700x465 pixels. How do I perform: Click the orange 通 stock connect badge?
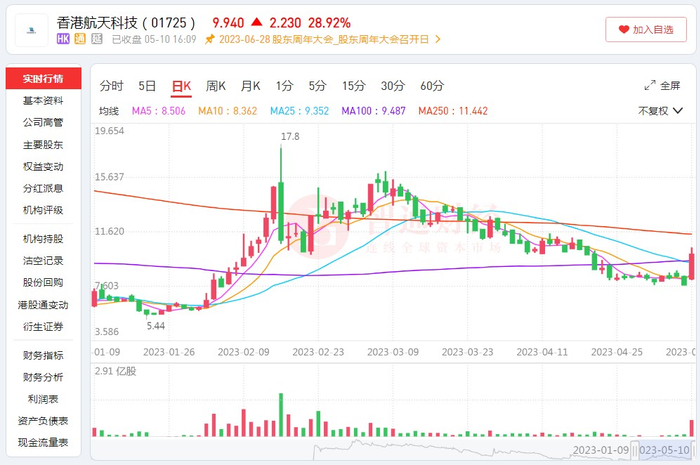coord(80,39)
